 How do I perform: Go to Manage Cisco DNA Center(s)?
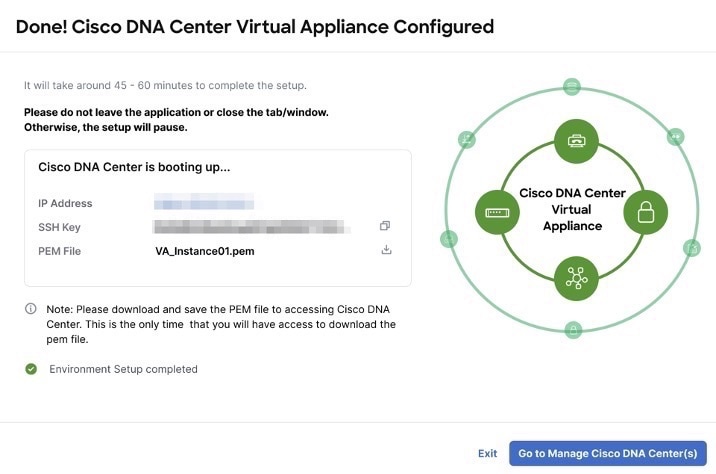click(x=608, y=453)
